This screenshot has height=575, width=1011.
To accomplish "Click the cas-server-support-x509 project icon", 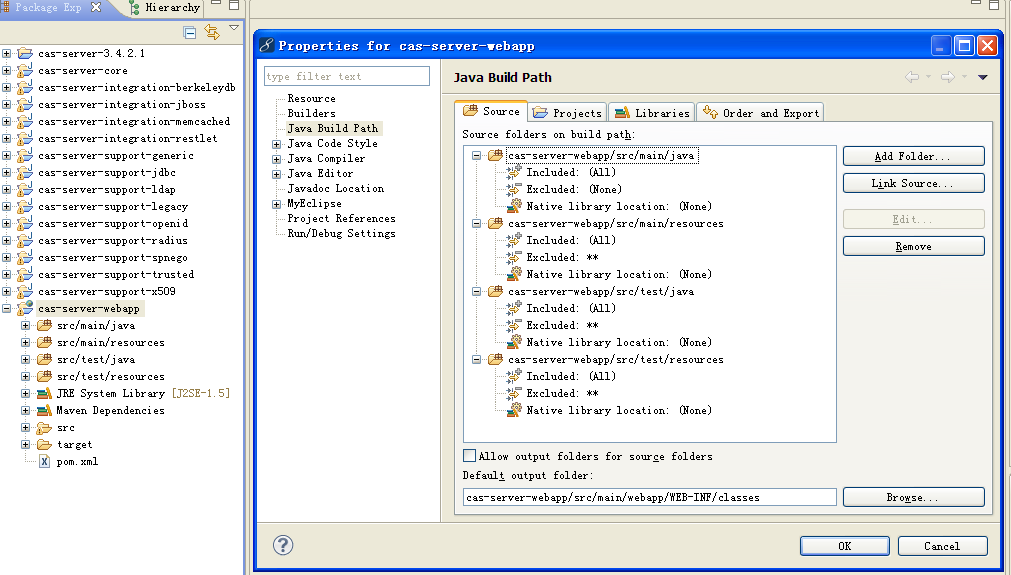I will coord(25,291).
